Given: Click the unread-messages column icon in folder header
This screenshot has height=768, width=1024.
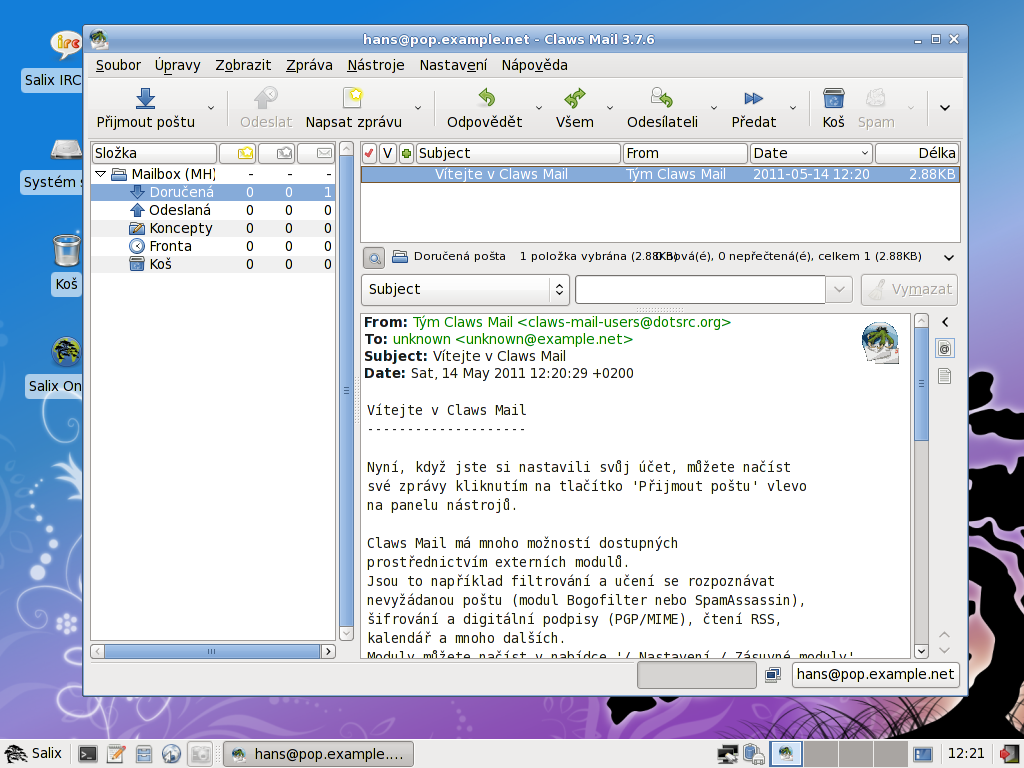Looking at the screenshot, I should pyautogui.click(x=285, y=153).
